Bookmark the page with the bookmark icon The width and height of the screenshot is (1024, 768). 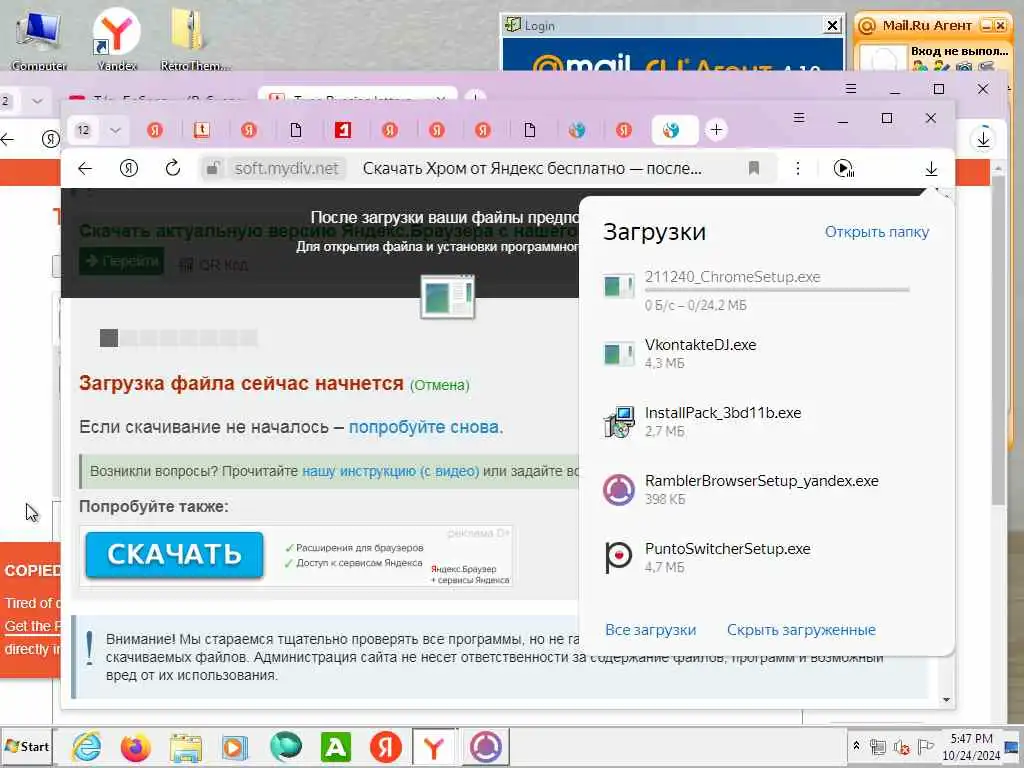pos(754,168)
